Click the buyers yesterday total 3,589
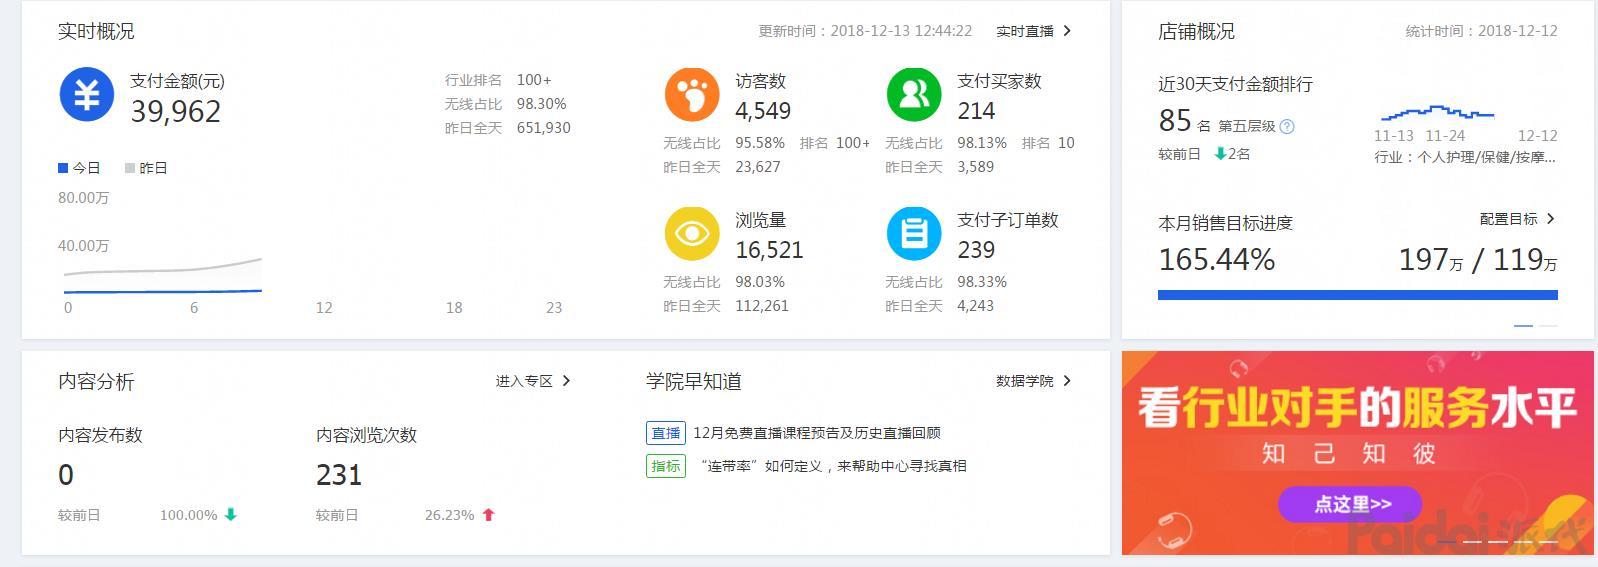The height and width of the screenshot is (567, 1598). (976, 167)
